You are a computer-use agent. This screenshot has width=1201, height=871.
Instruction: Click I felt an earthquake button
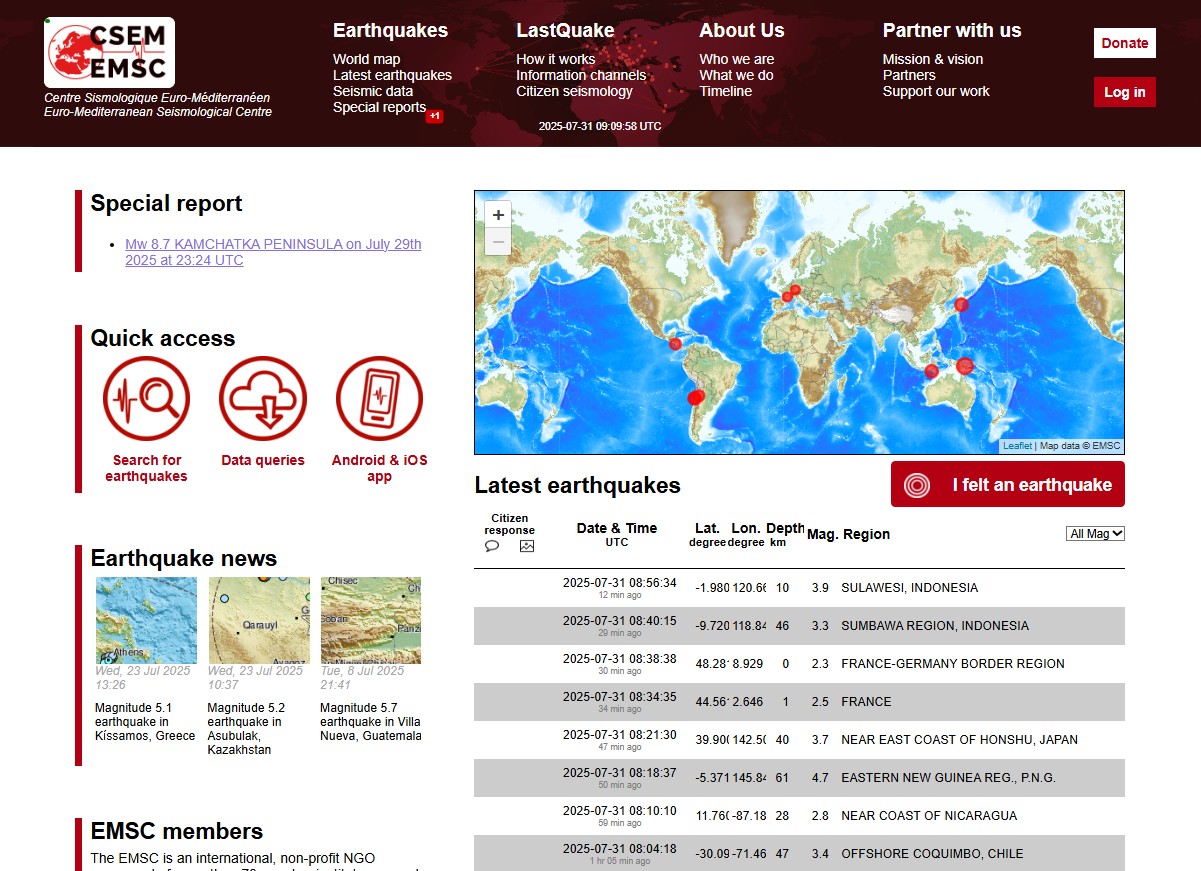1008,484
